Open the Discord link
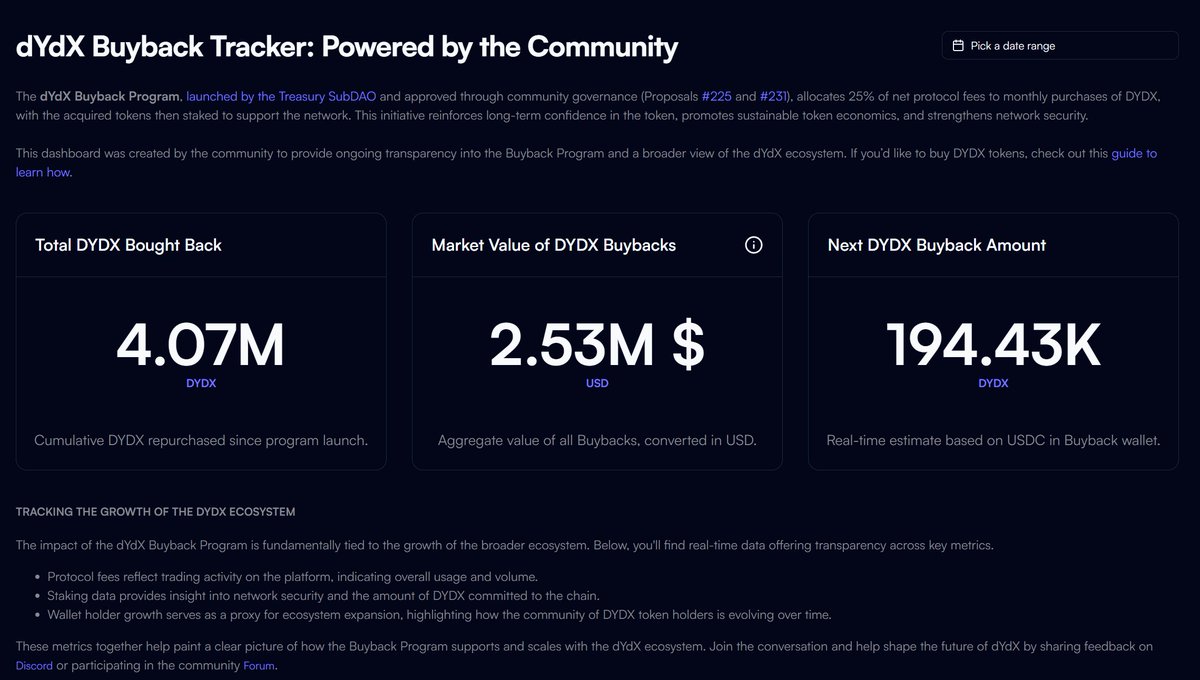Viewport: 1200px width, 680px height. point(34,665)
